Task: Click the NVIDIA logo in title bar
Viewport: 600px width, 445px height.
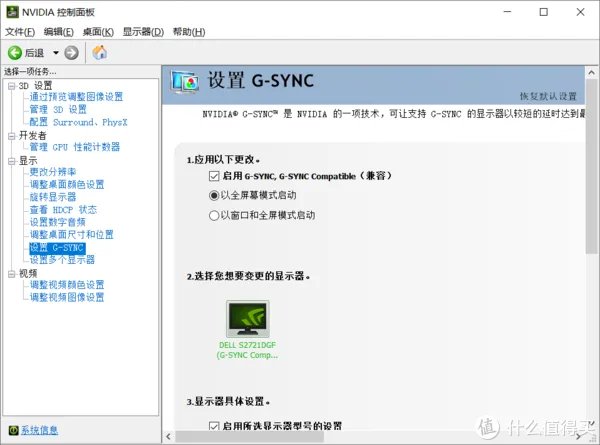Action: coord(12,12)
